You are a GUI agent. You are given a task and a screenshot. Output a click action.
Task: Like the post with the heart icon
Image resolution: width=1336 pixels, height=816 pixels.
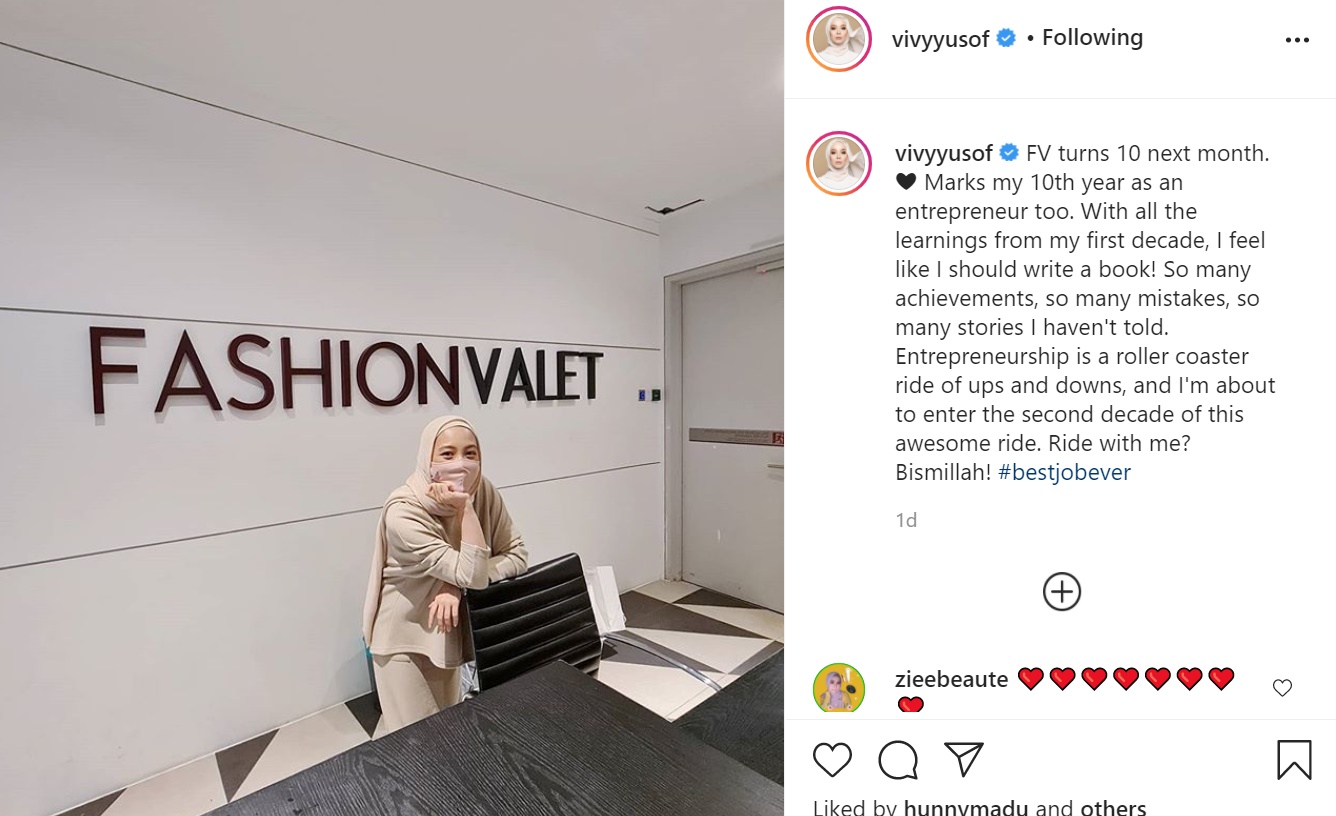pyautogui.click(x=832, y=760)
